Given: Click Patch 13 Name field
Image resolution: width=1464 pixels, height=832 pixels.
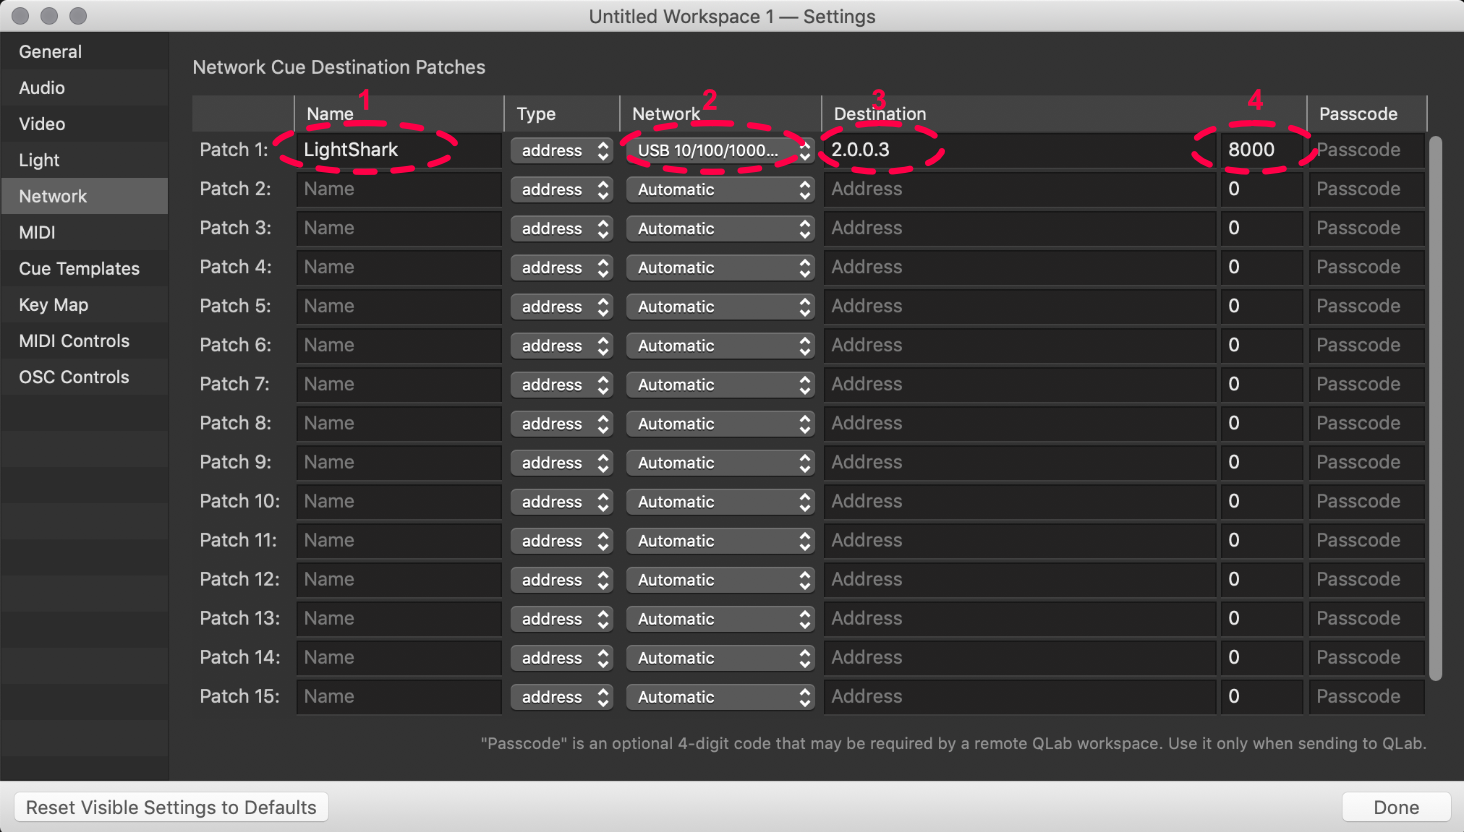Looking at the screenshot, I should (x=399, y=618).
